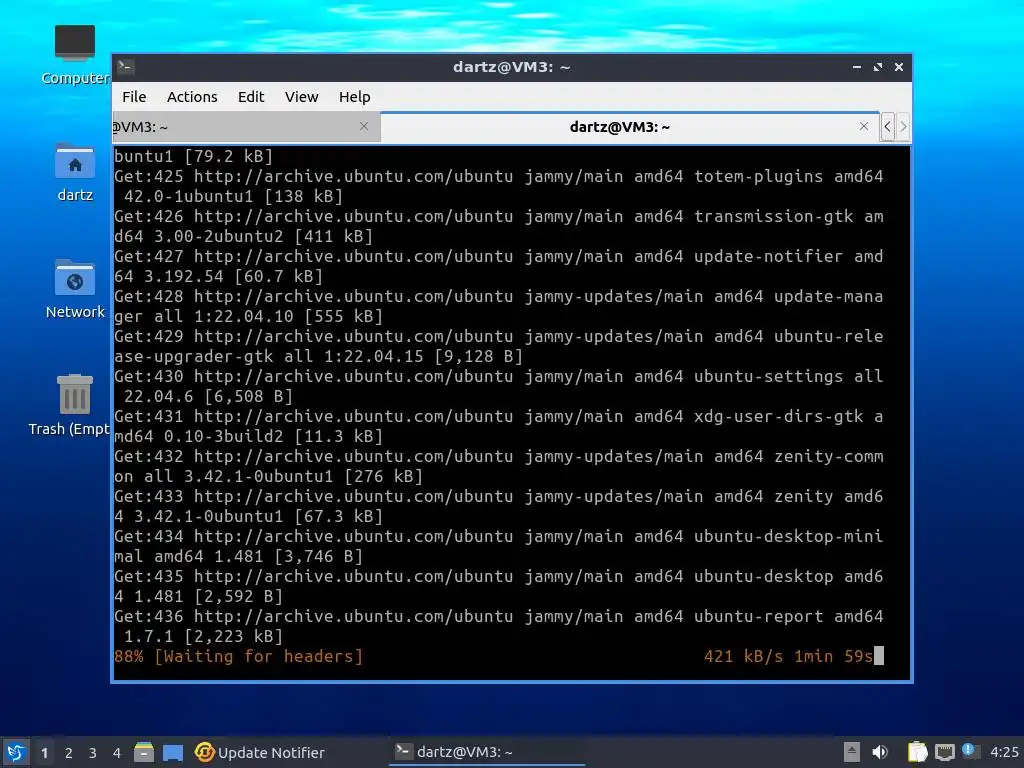This screenshot has width=1024, height=768.
Task: Open the Actions menu
Action: [192, 97]
